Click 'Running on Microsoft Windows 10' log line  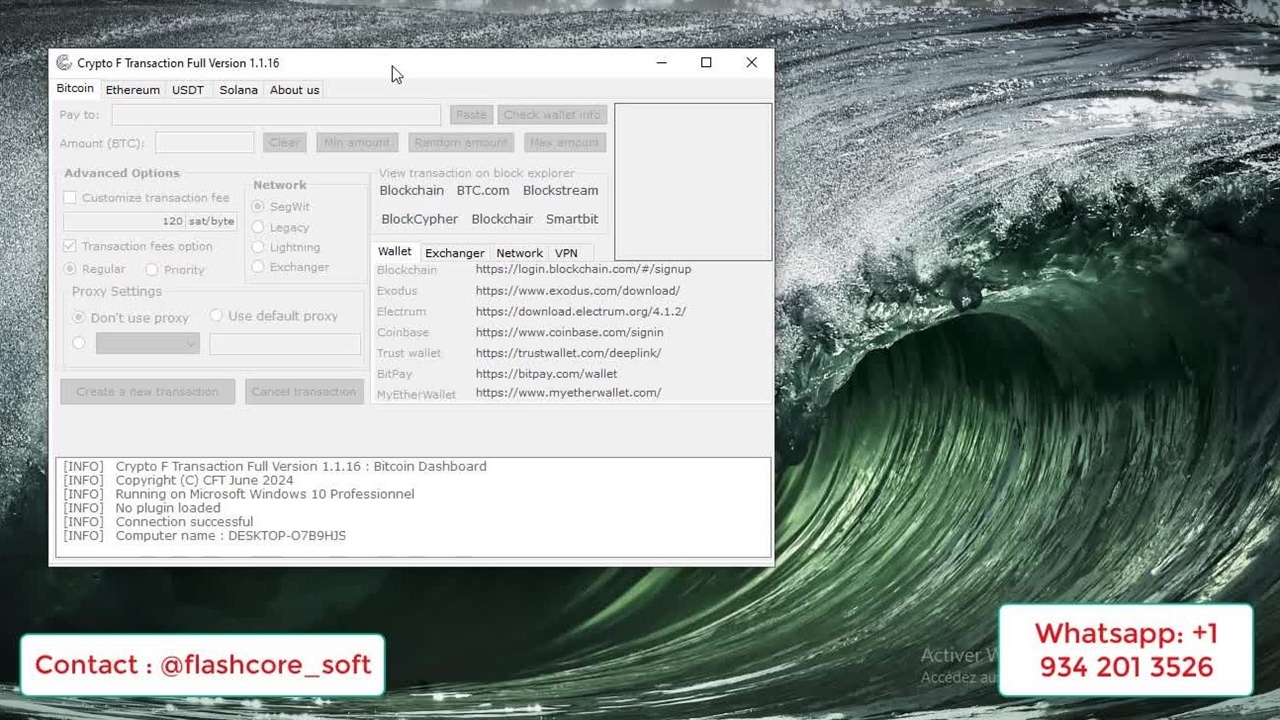click(265, 494)
